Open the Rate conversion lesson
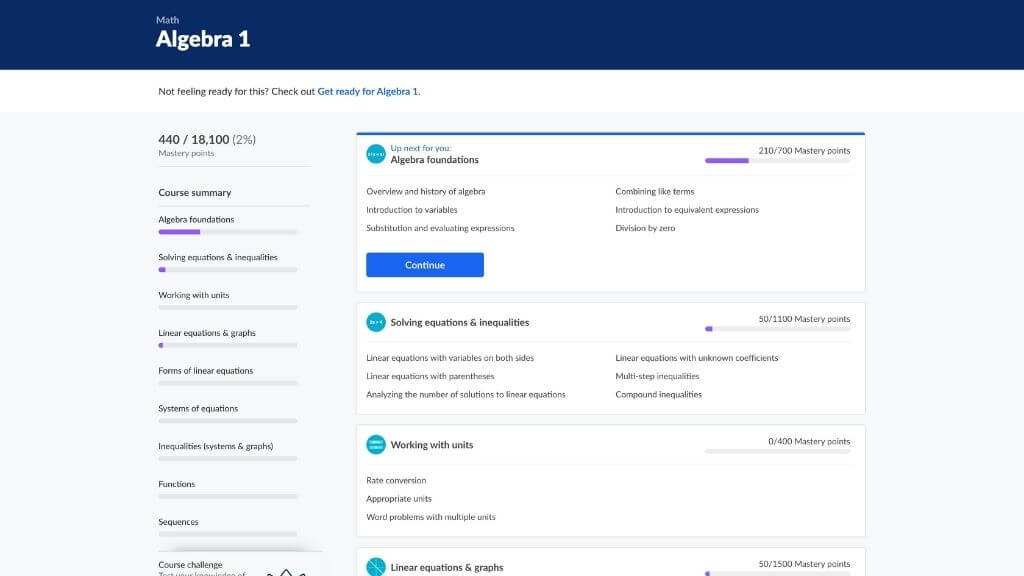 coord(396,480)
